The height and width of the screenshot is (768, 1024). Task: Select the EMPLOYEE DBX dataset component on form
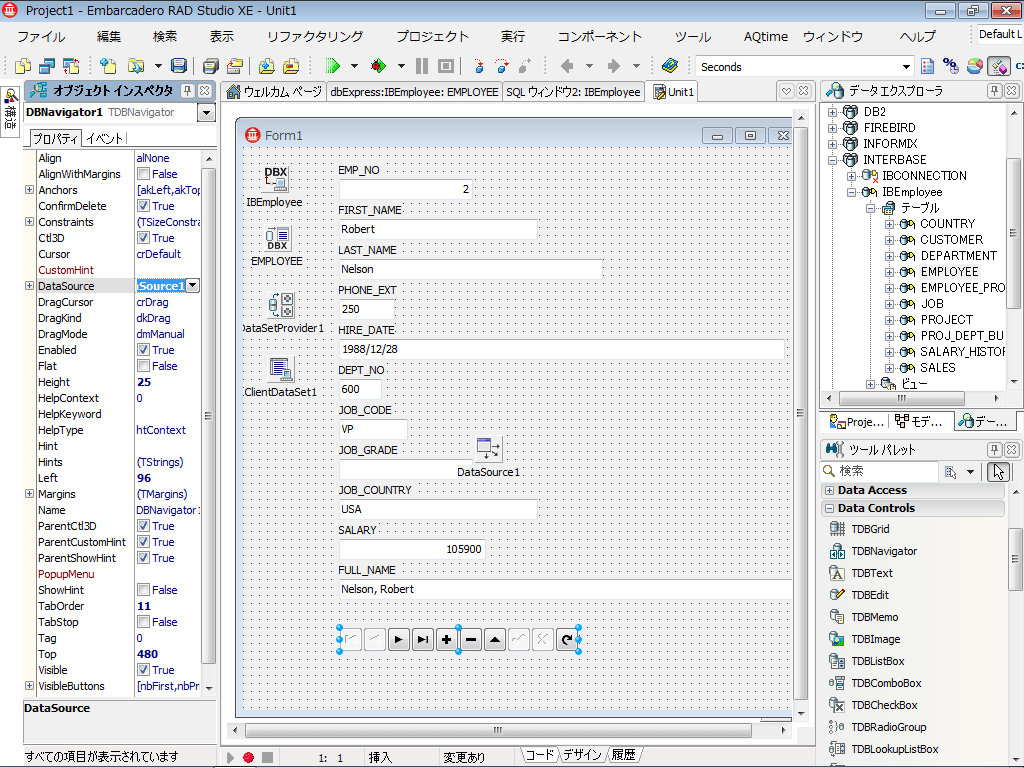[x=277, y=238]
